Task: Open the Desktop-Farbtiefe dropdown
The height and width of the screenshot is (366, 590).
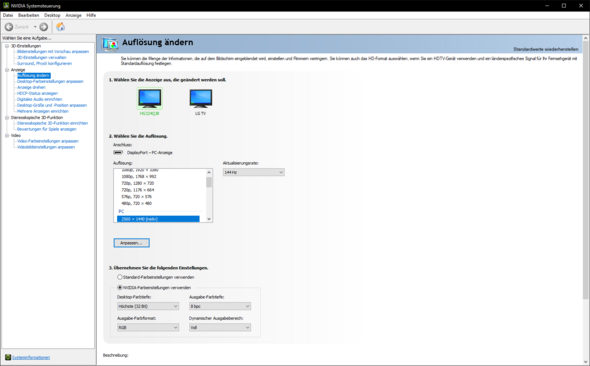Action: (x=148, y=306)
